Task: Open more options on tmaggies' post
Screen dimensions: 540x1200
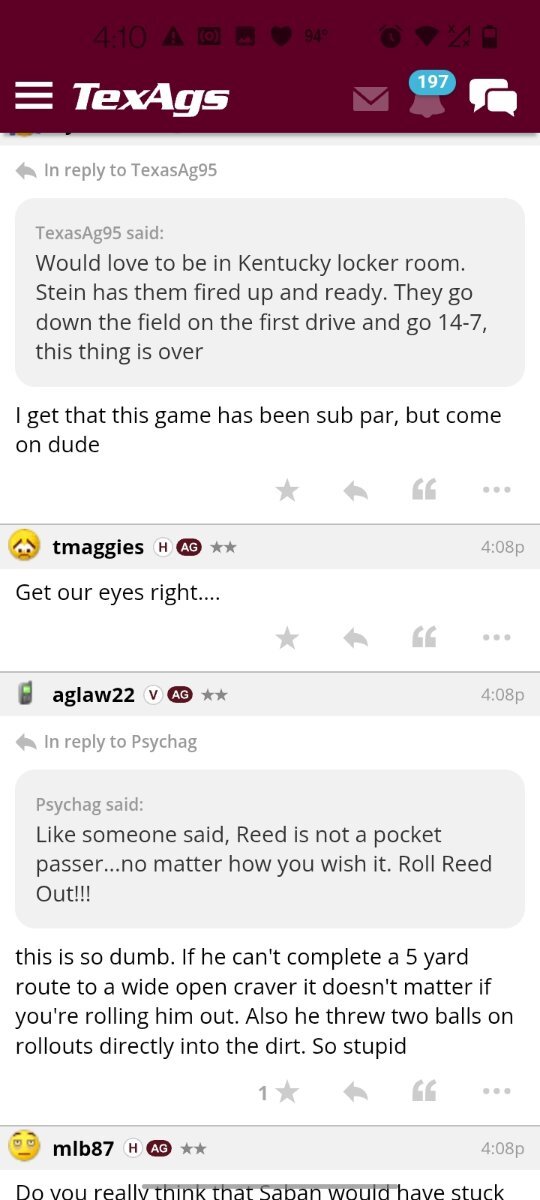Action: pos(496,637)
